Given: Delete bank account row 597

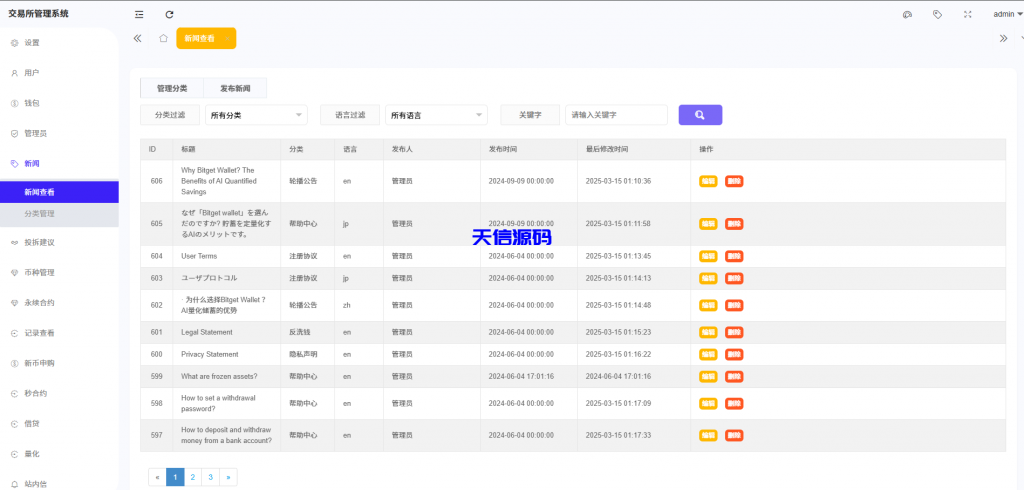Looking at the screenshot, I should point(734,435).
